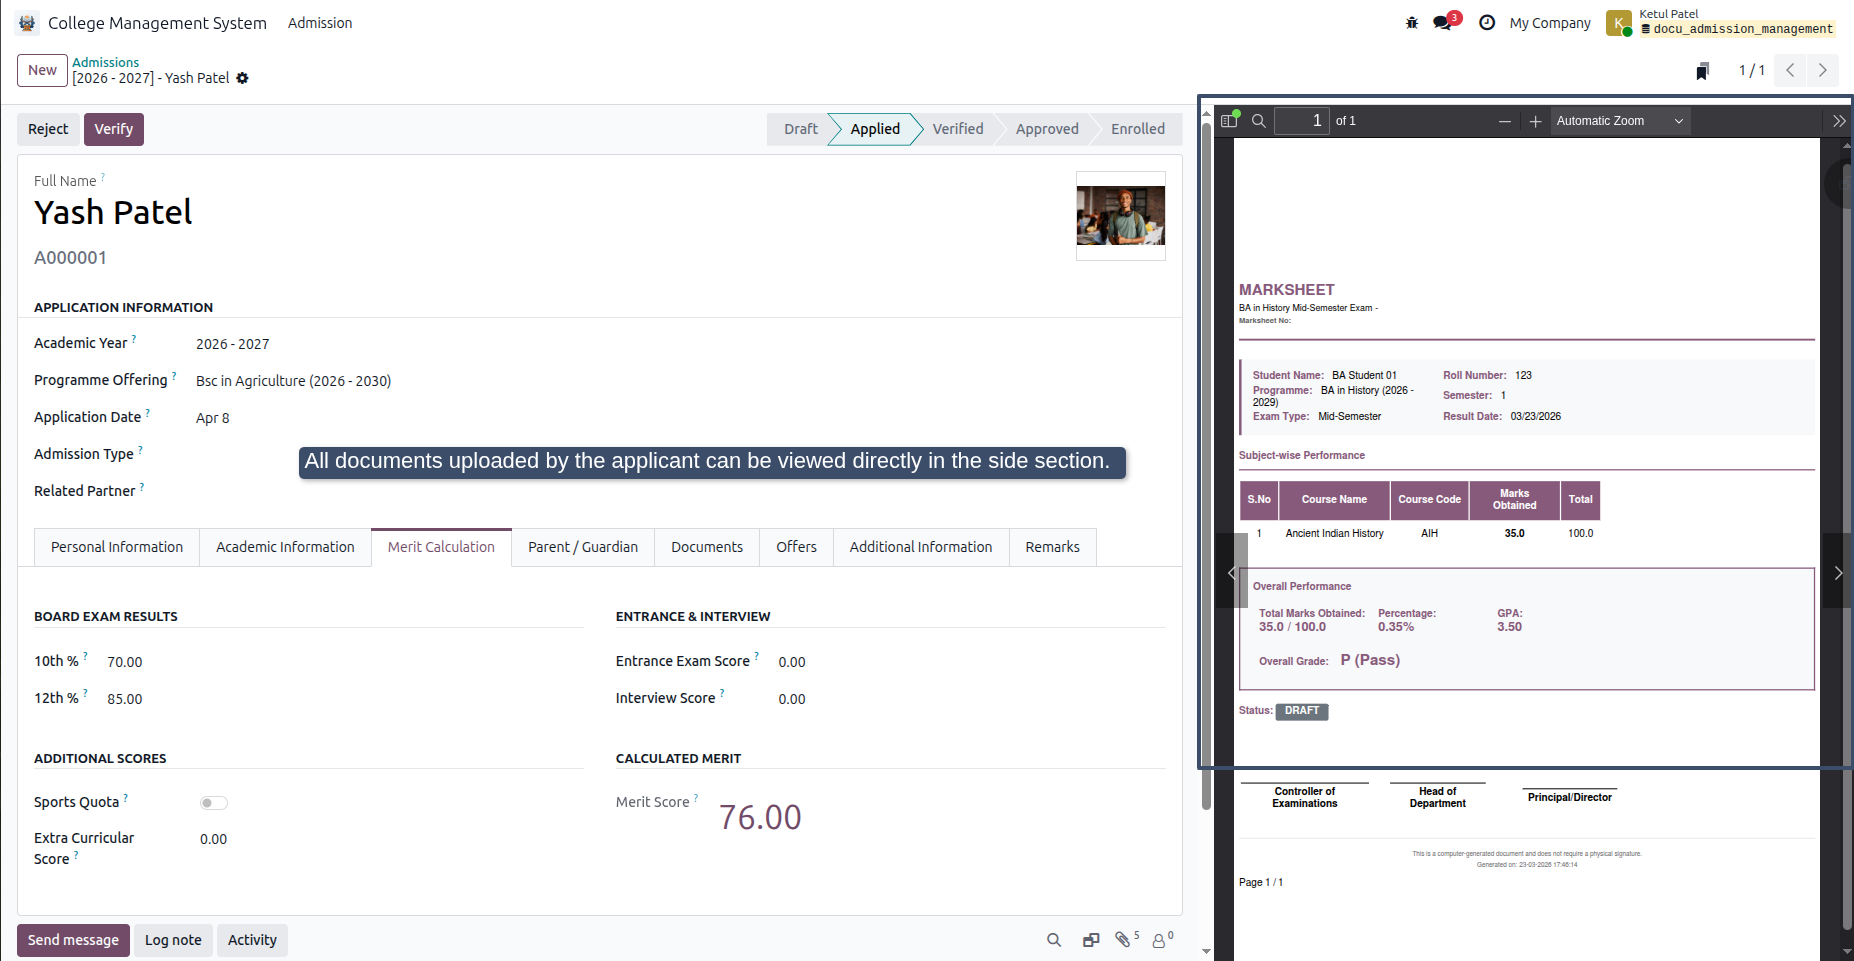Toggle the Sports Quota switch
This screenshot has height=961, width=1854.
214,803
